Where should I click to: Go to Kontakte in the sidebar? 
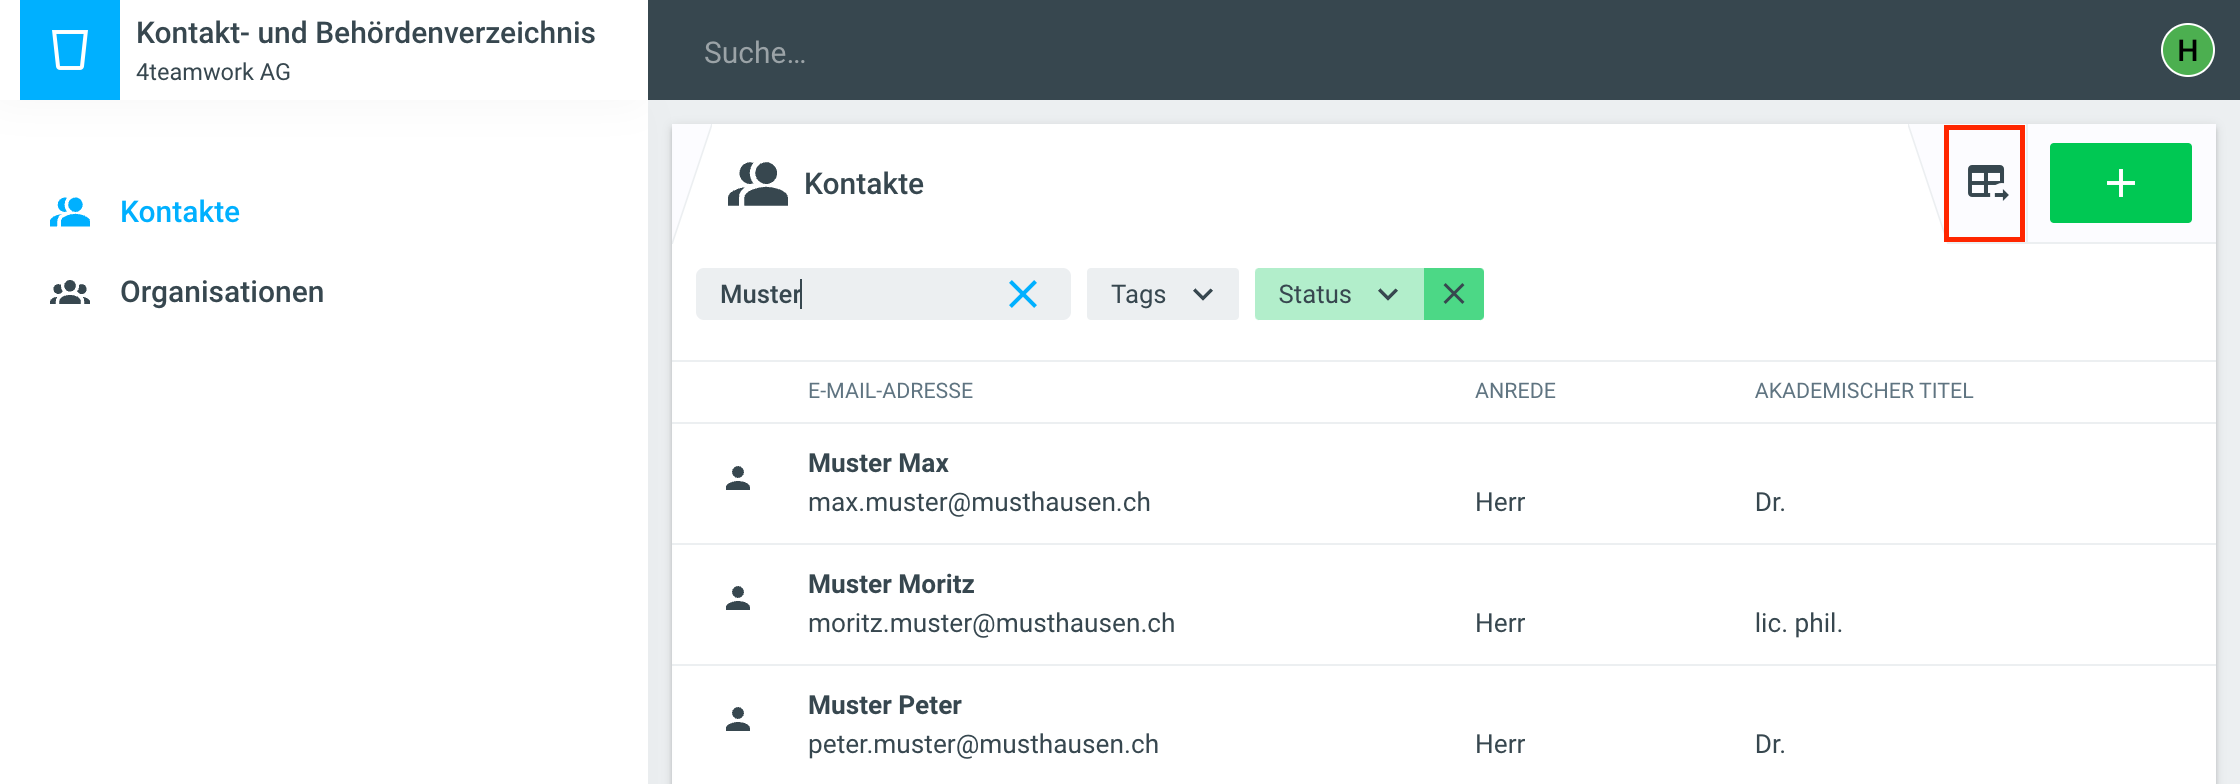pos(179,212)
